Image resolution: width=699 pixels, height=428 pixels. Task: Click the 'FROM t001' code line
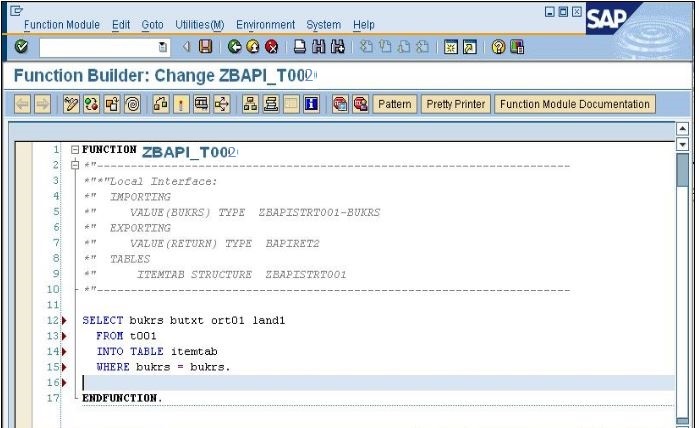coord(126,336)
